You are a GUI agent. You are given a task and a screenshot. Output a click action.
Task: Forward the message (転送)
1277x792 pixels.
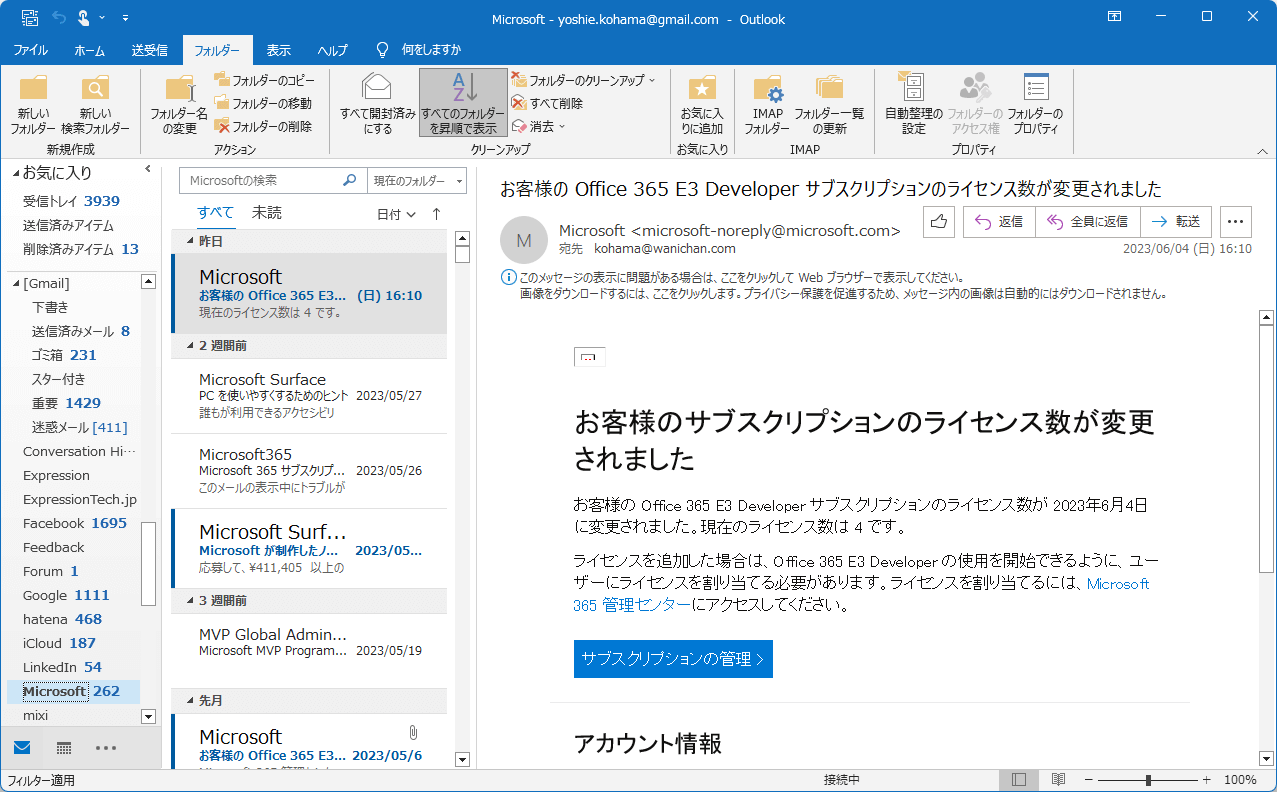point(1175,222)
